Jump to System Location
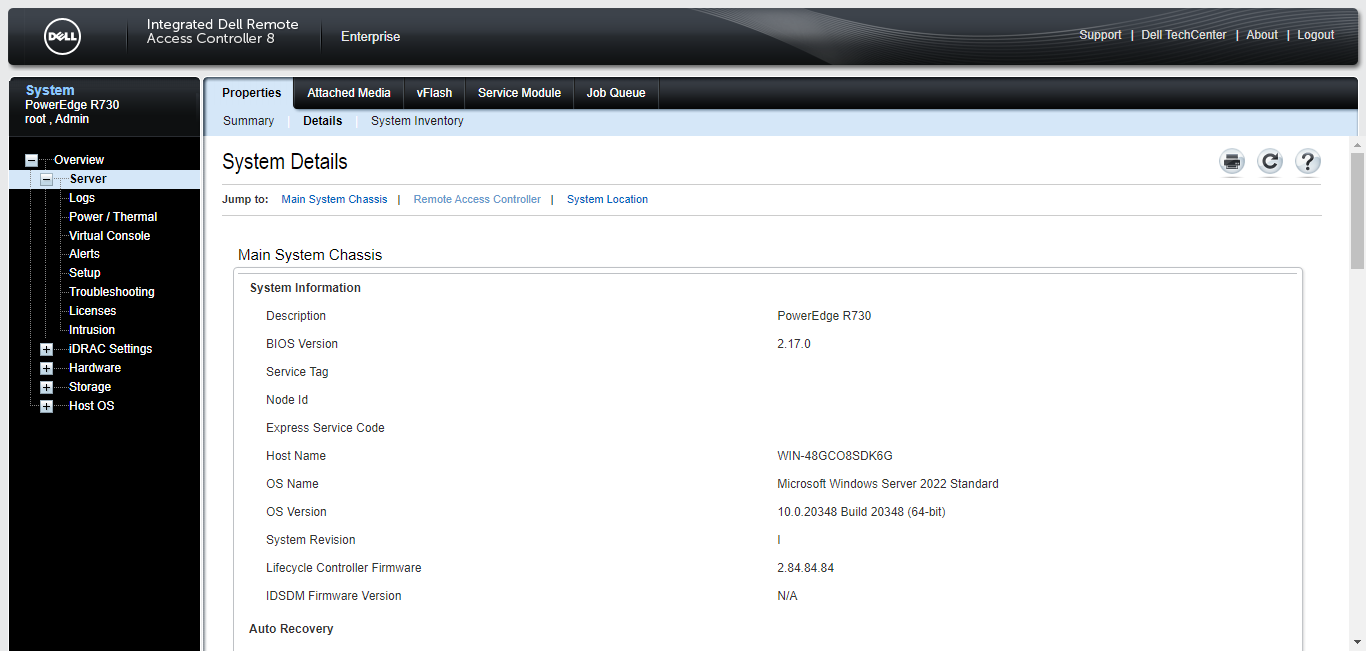The width and height of the screenshot is (1366, 651). [607, 200]
